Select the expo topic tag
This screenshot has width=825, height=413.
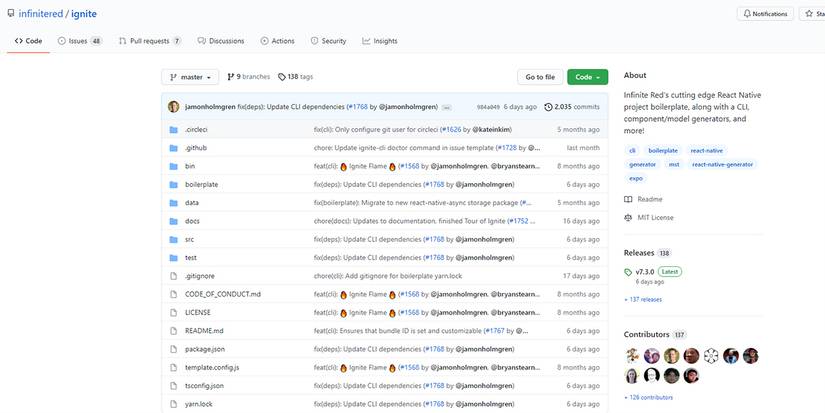coord(636,178)
